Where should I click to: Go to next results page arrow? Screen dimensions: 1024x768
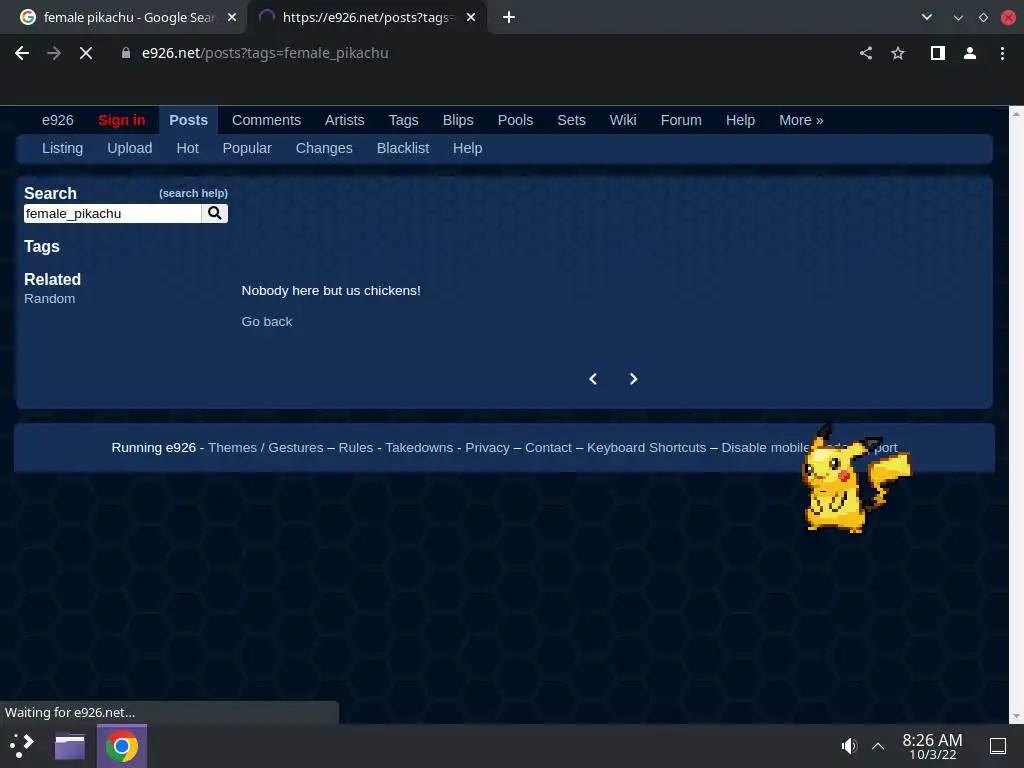click(x=633, y=379)
